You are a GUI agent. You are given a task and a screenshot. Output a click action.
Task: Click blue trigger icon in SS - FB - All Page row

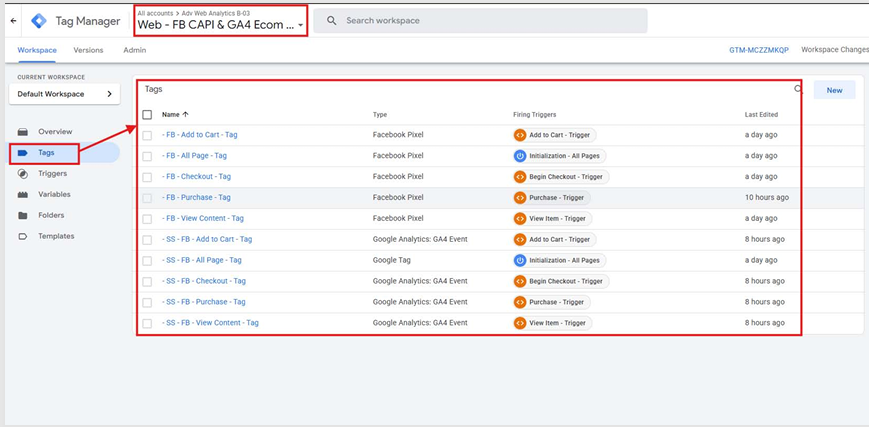click(x=519, y=260)
